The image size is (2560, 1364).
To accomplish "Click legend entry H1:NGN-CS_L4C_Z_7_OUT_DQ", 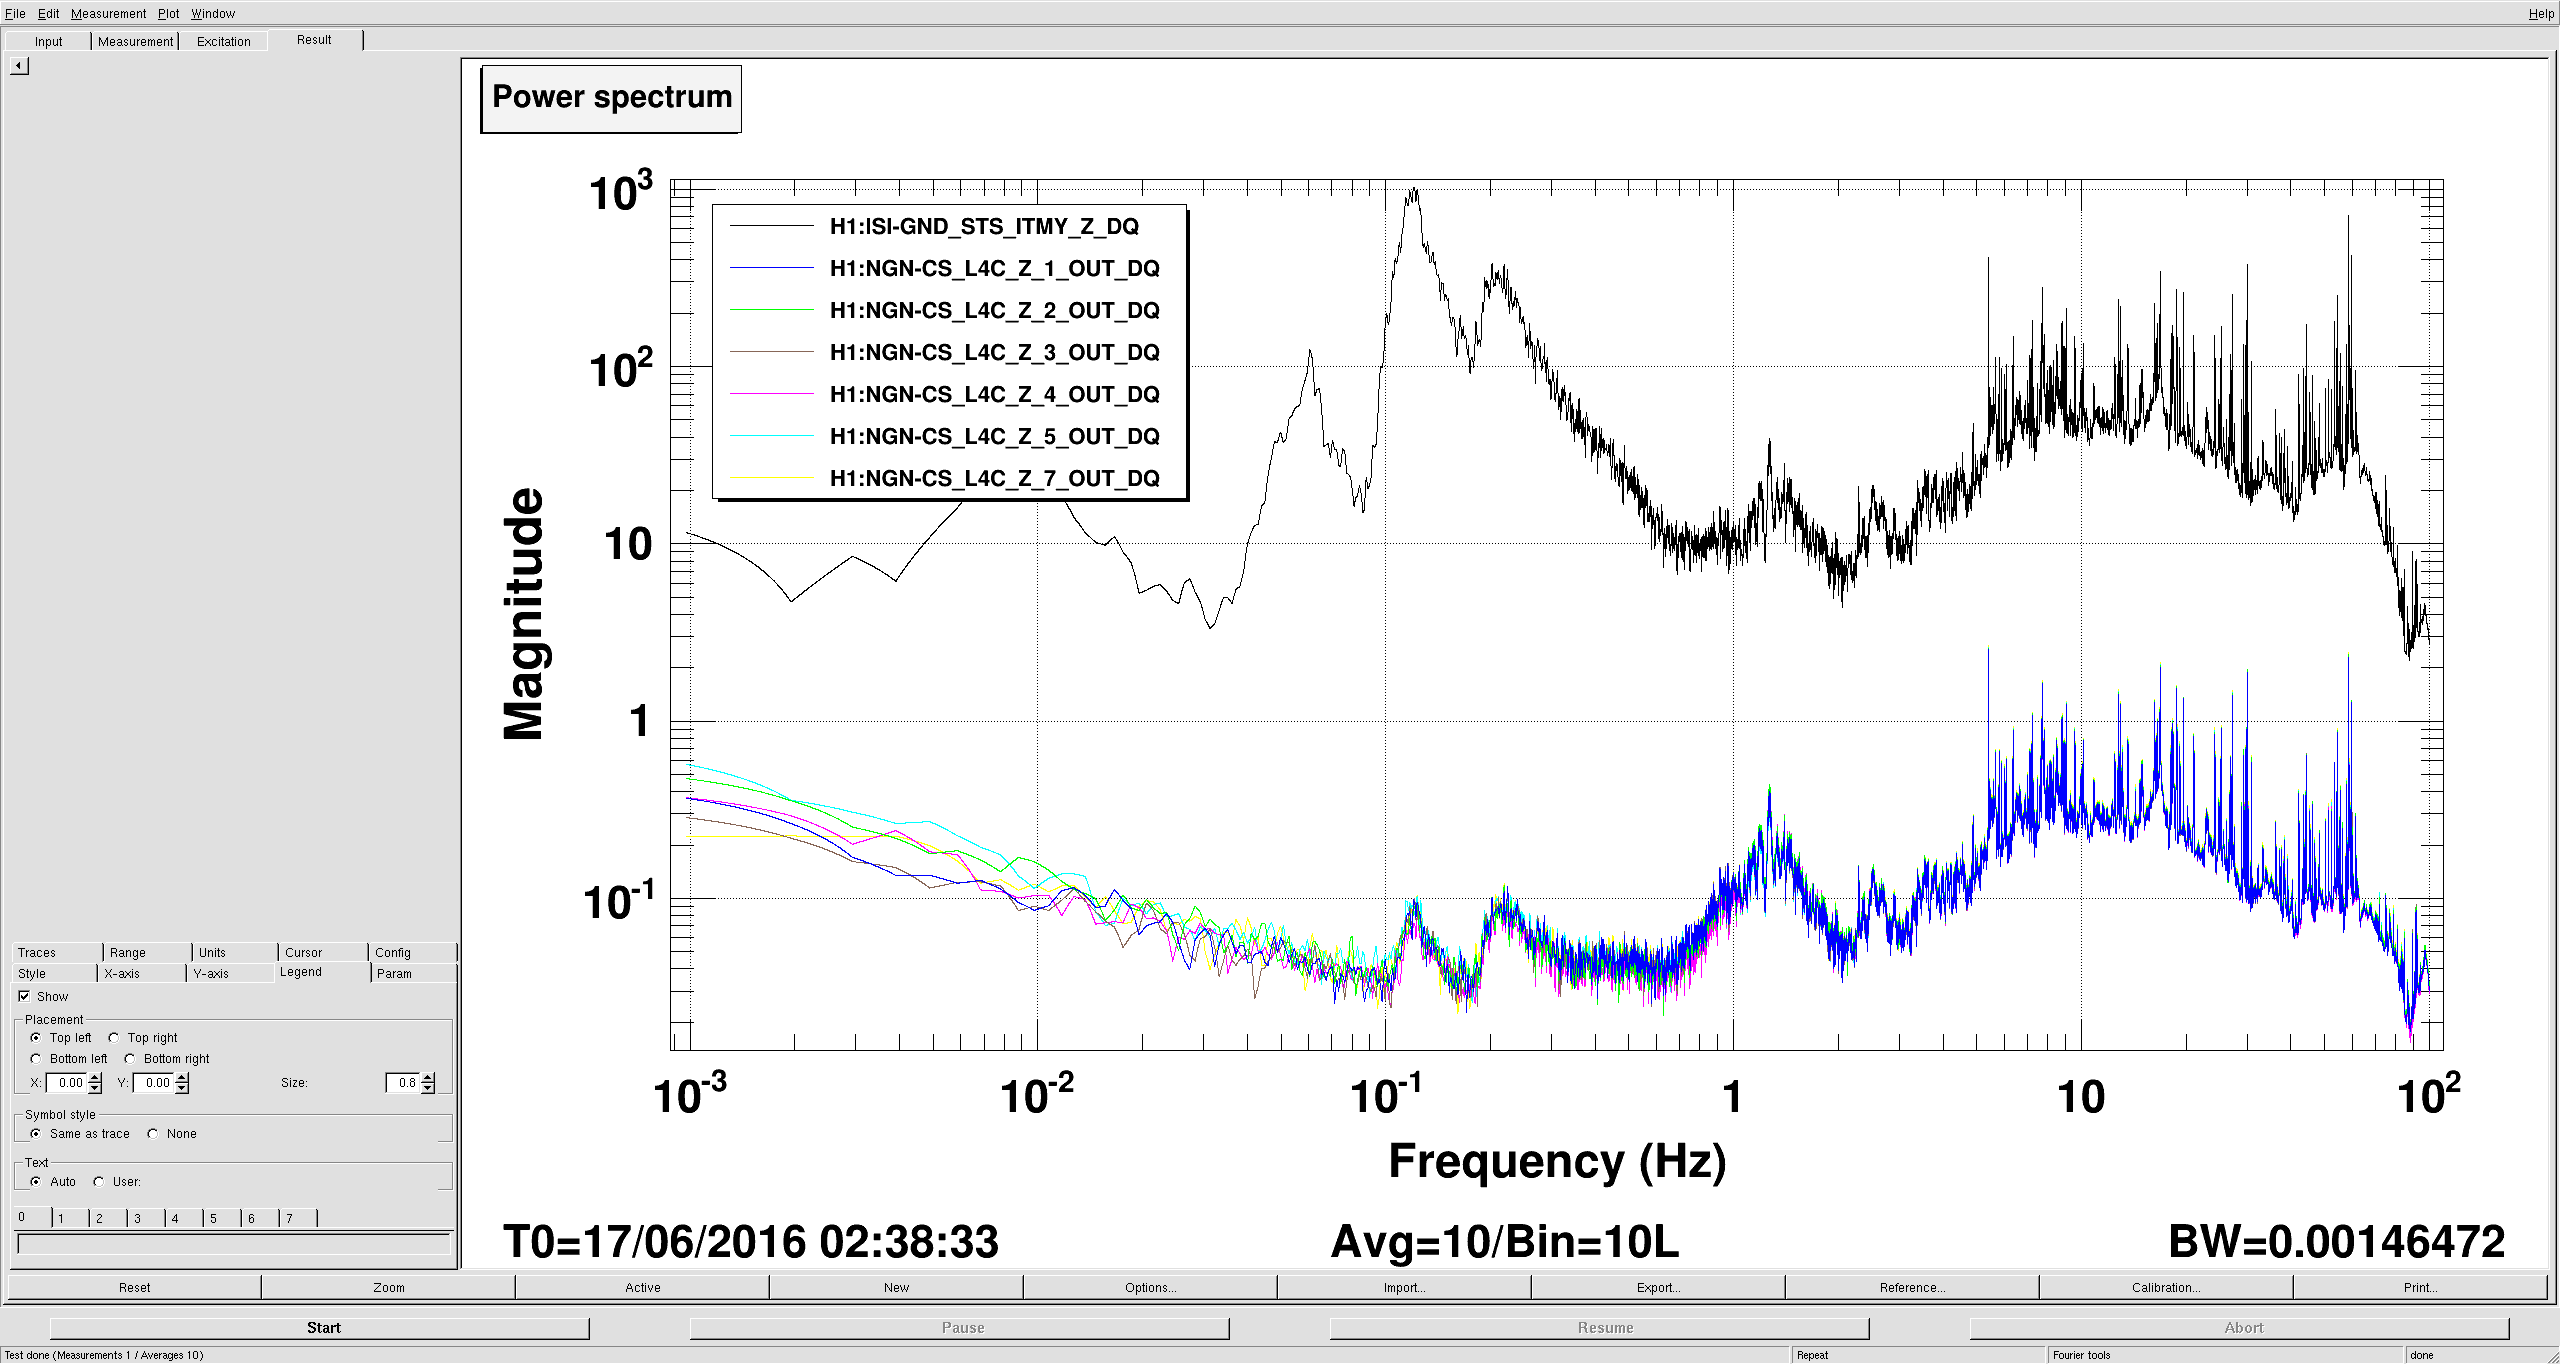I will (x=994, y=479).
